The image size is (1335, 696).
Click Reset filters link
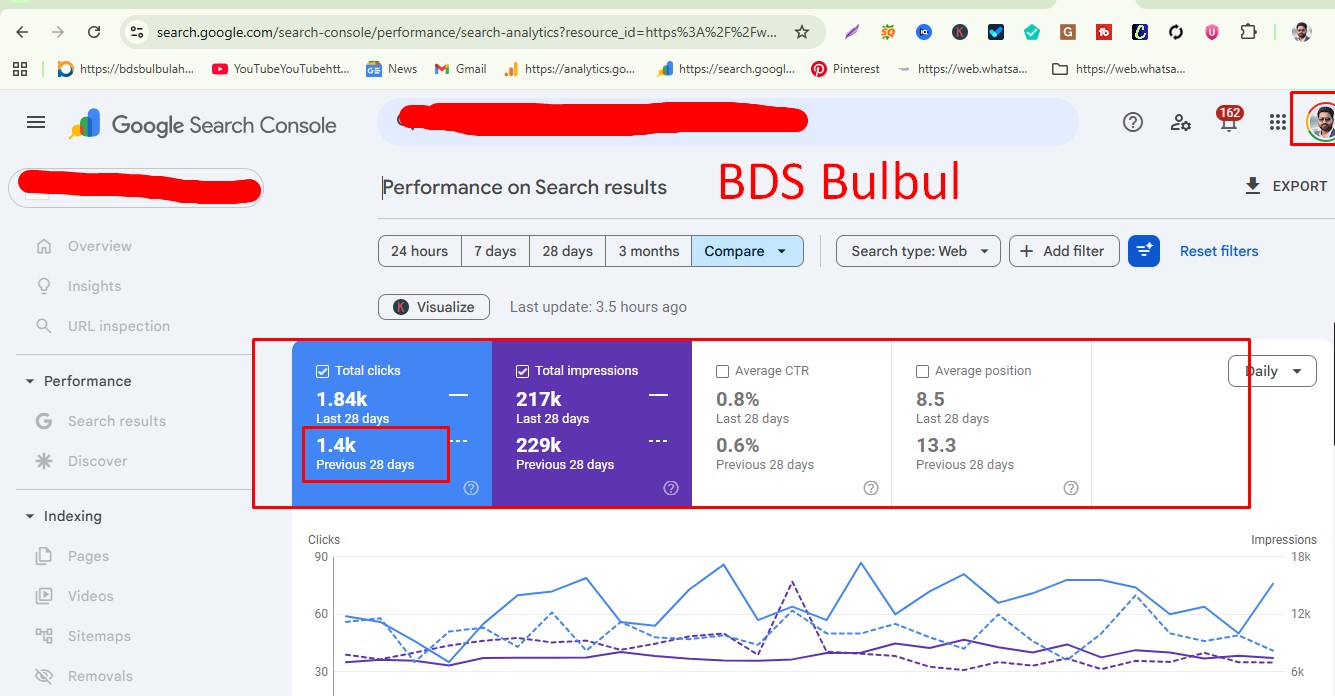tap(1219, 251)
